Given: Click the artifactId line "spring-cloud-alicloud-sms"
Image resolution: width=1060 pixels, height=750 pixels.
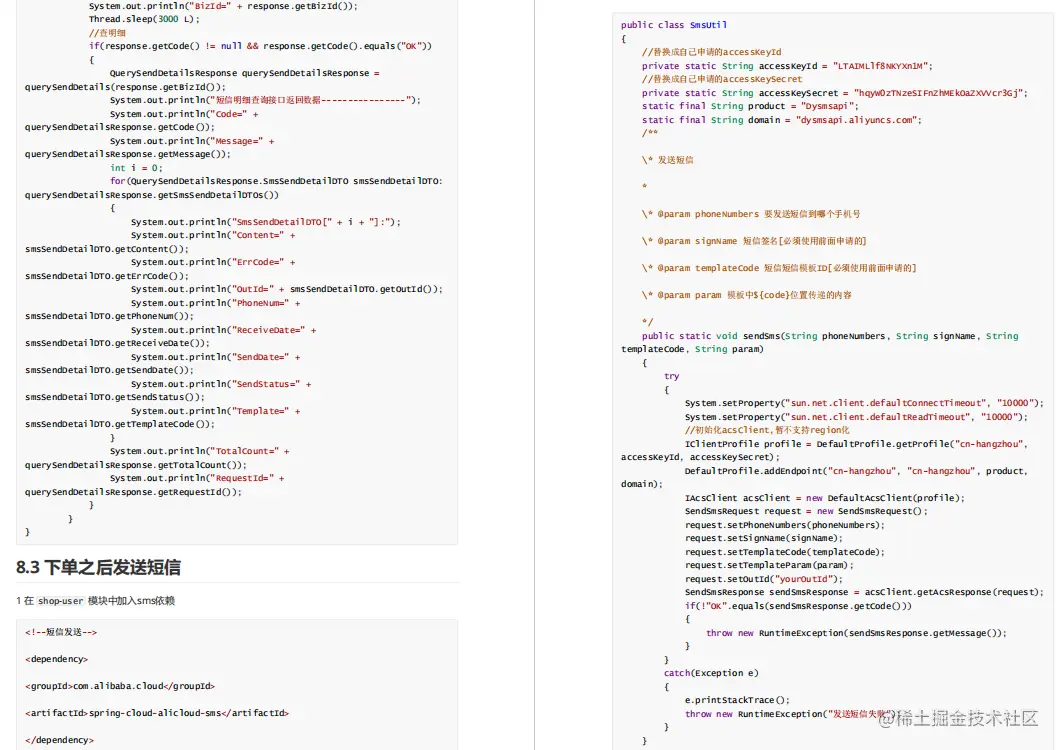Looking at the screenshot, I should click(x=157, y=713).
